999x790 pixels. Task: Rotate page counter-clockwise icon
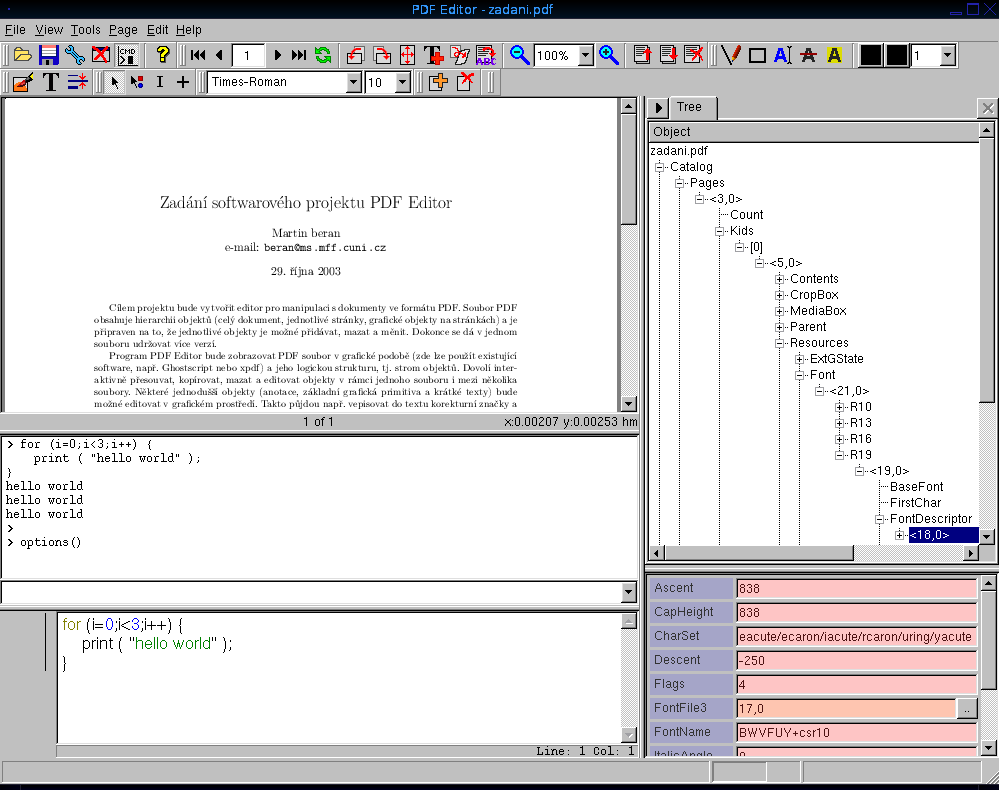point(355,55)
